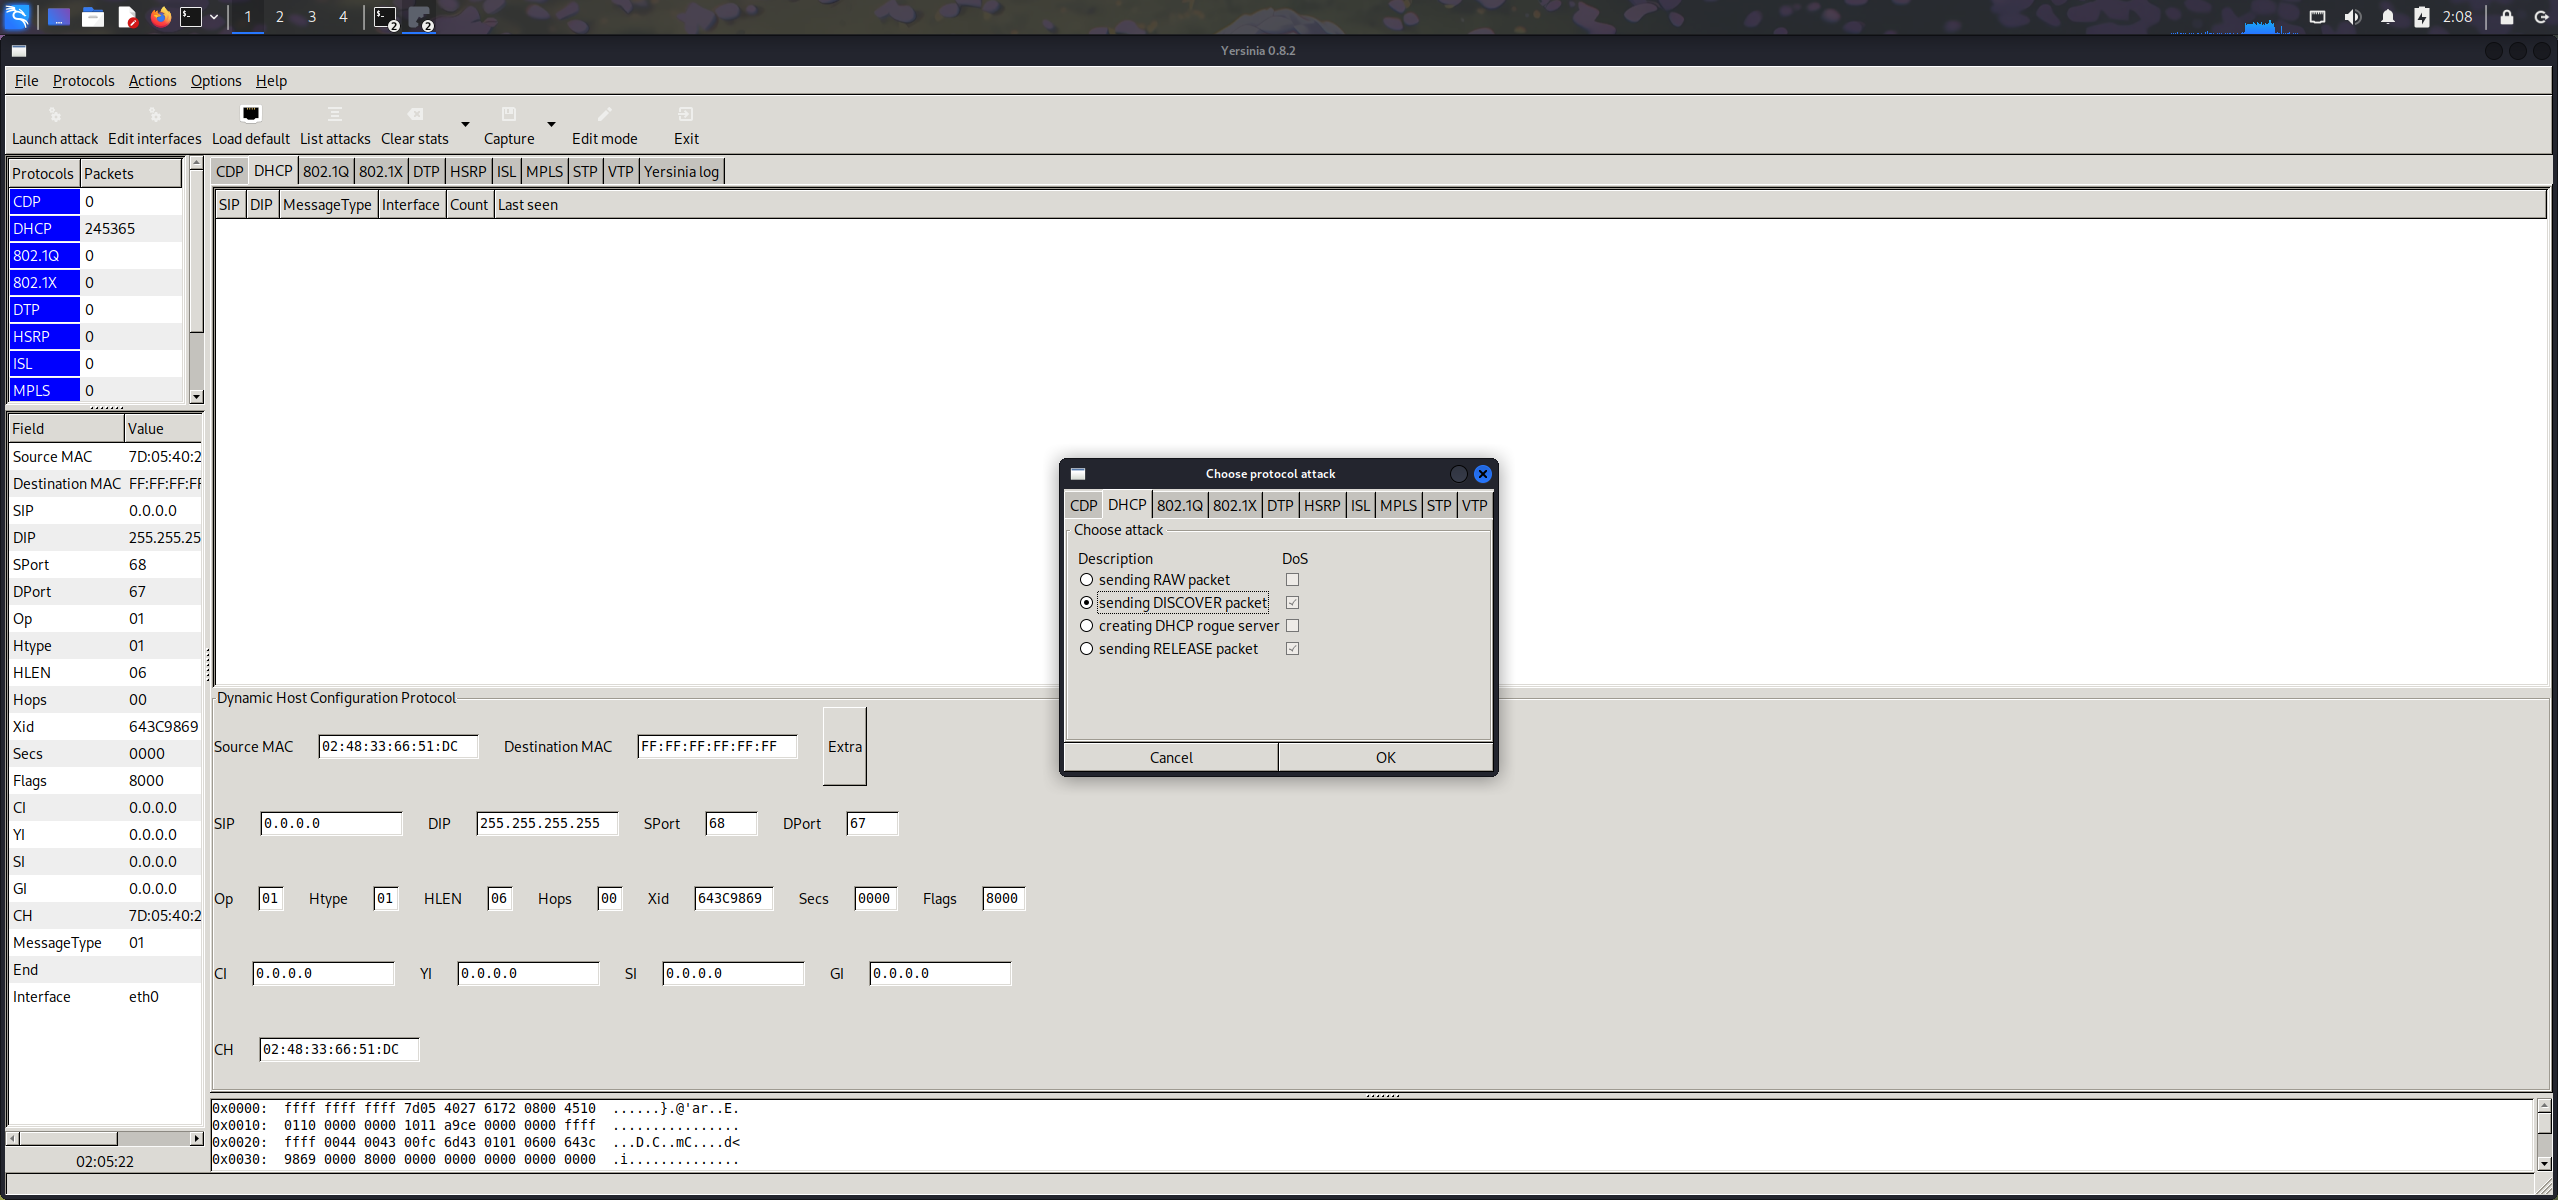This screenshot has height=1200, width=2558.
Task: Click the Xid input field
Action: [734, 899]
